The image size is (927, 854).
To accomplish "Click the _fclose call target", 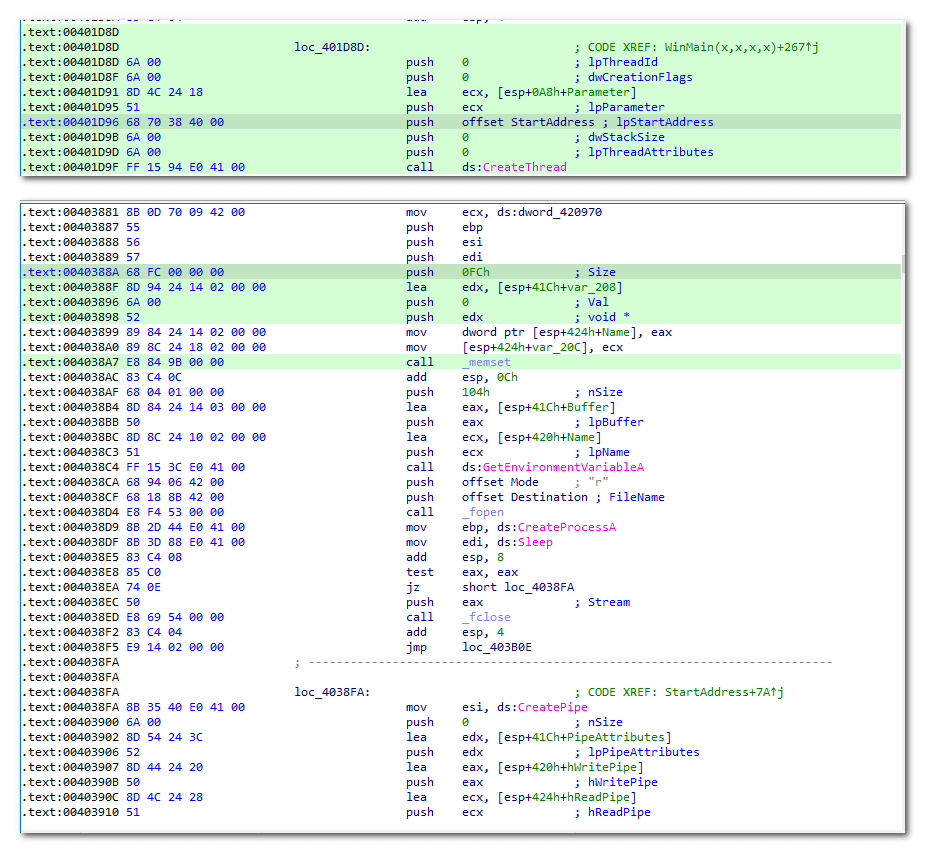I will coord(486,618).
